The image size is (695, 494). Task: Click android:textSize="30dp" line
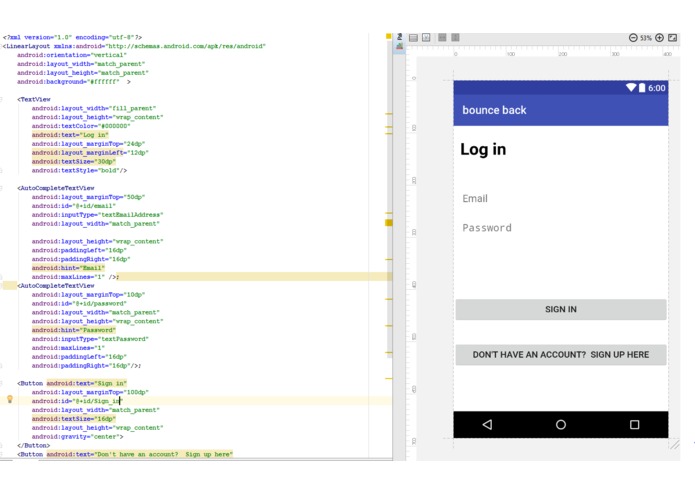(x=74, y=161)
